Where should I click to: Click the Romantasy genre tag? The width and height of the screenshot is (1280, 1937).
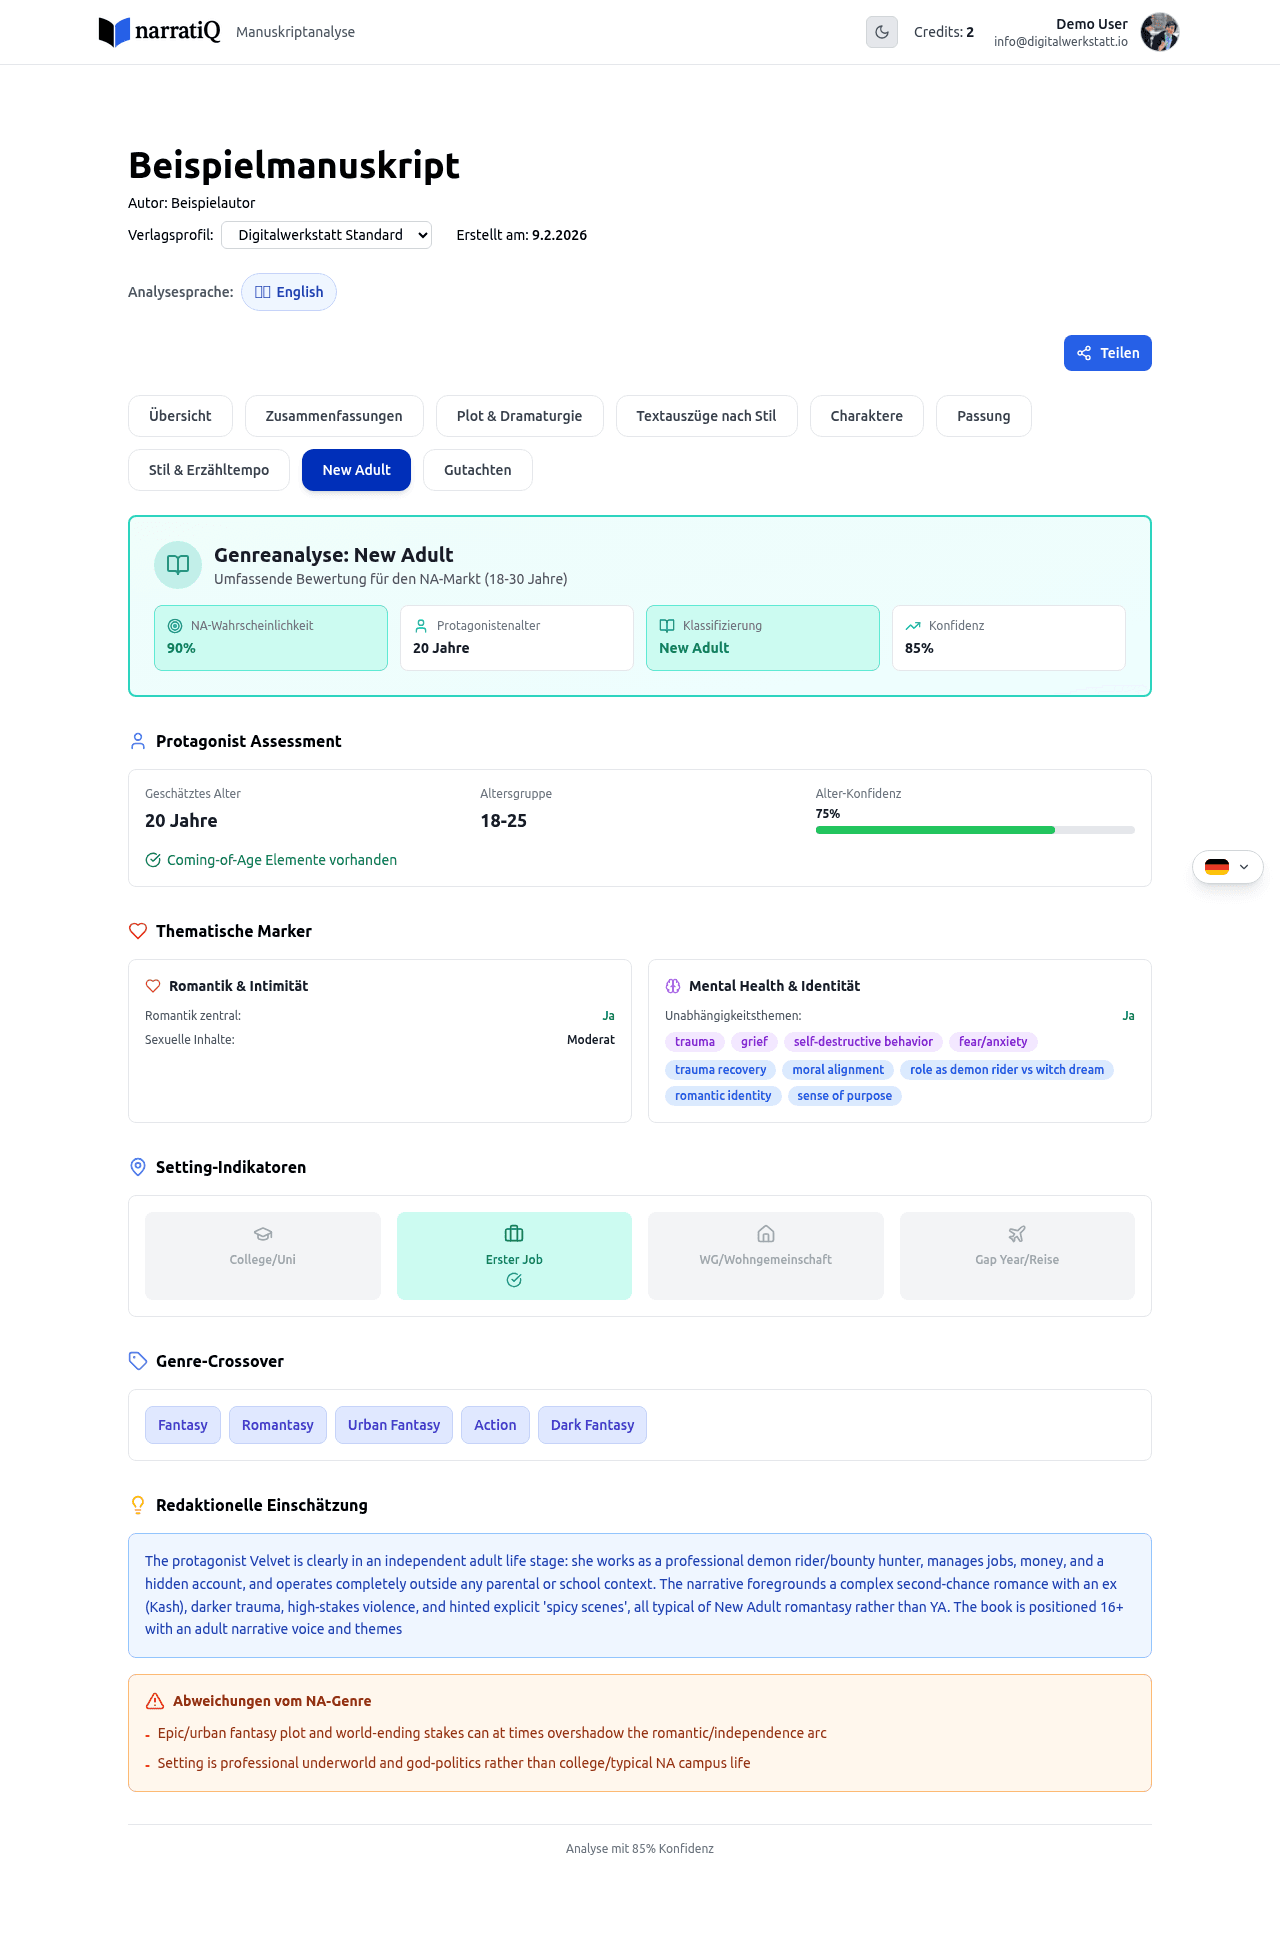coord(277,1425)
